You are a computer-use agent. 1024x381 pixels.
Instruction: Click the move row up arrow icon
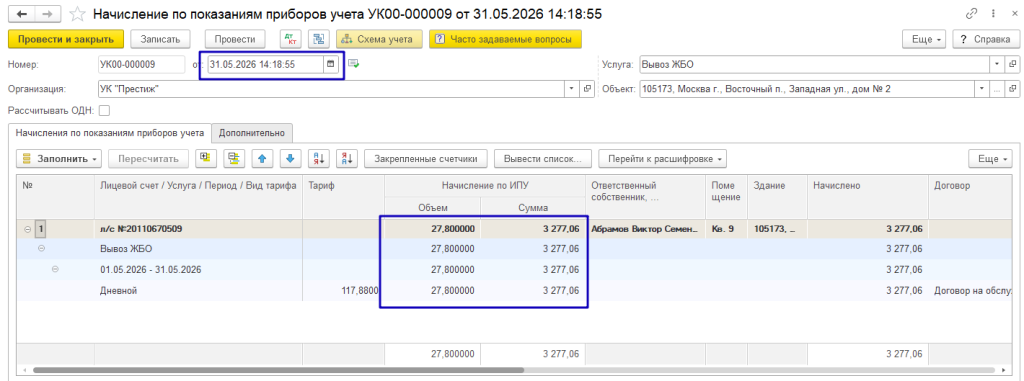tap(263, 158)
